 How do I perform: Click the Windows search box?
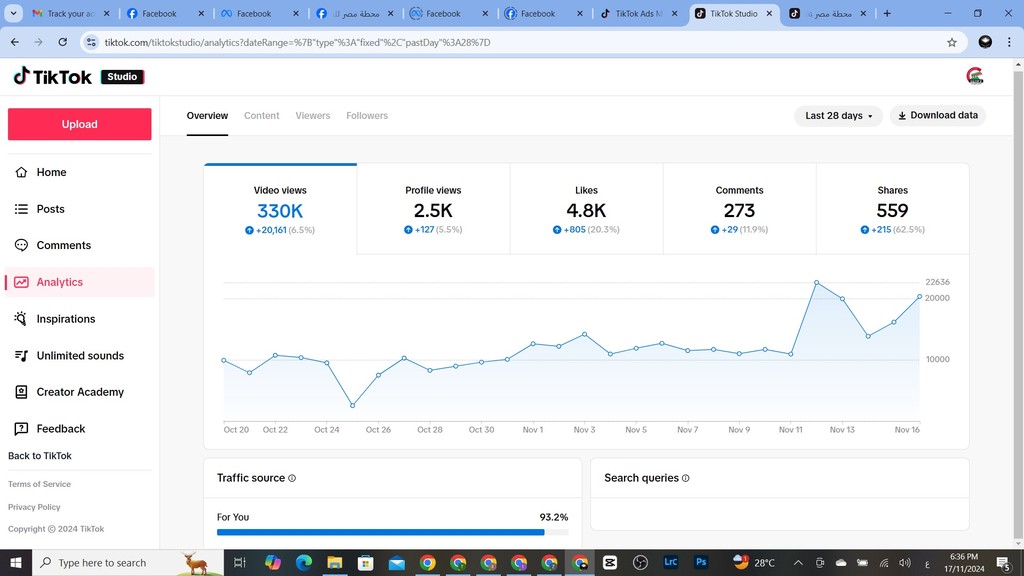tap(127, 563)
